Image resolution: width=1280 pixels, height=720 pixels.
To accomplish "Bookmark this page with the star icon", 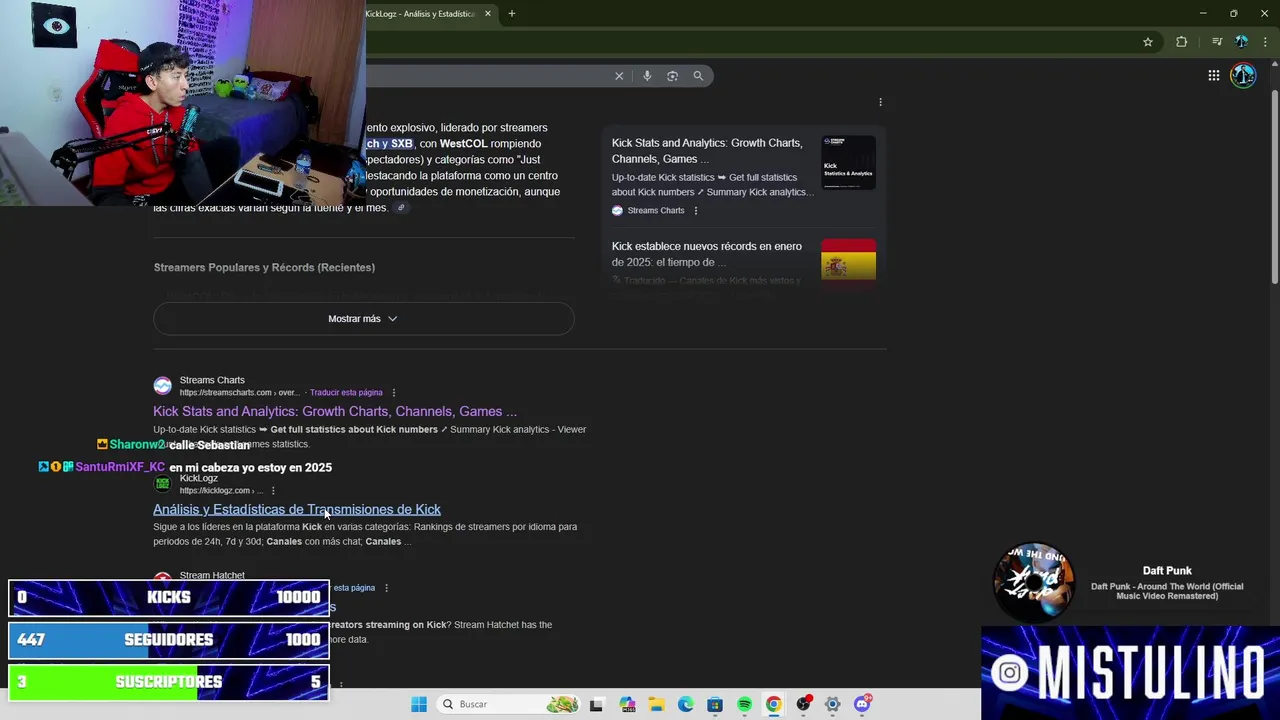I will (x=1148, y=42).
